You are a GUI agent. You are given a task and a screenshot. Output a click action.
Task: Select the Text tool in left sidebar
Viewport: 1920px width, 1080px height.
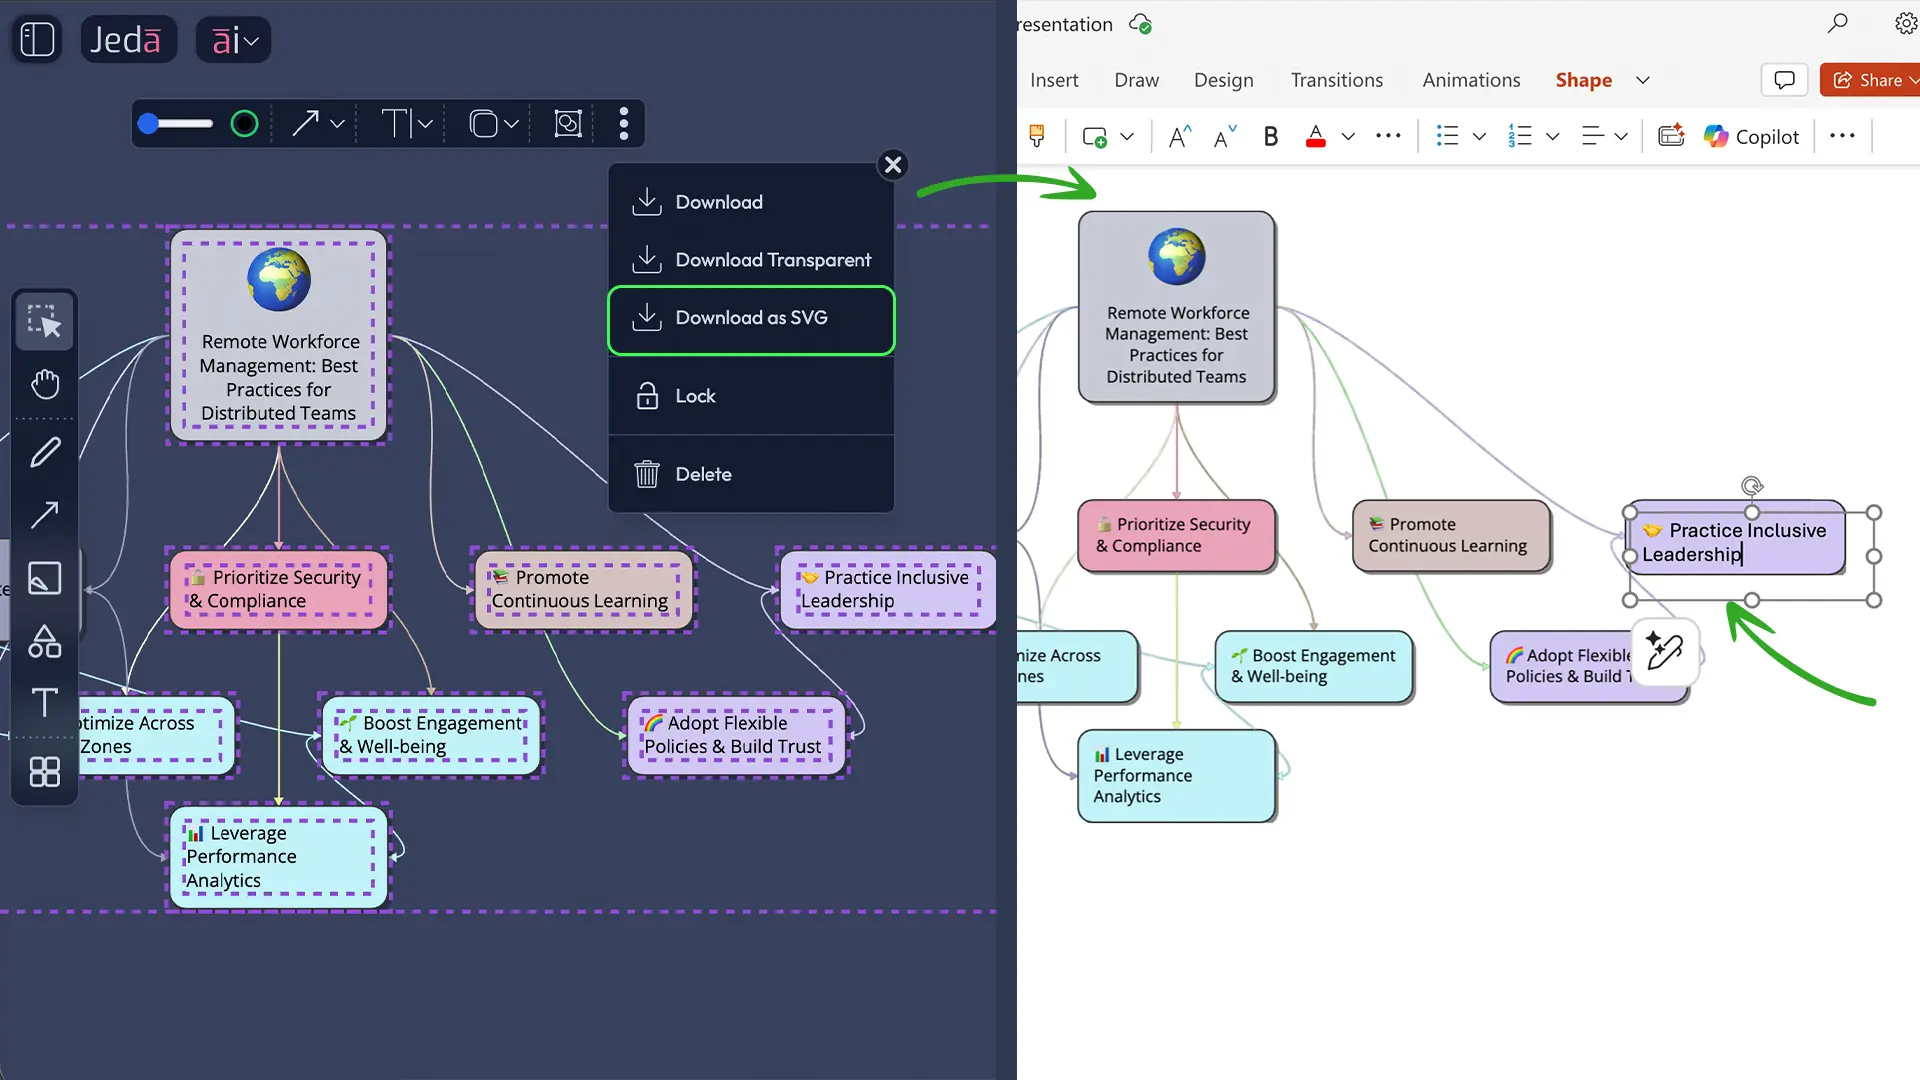coord(44,703)
